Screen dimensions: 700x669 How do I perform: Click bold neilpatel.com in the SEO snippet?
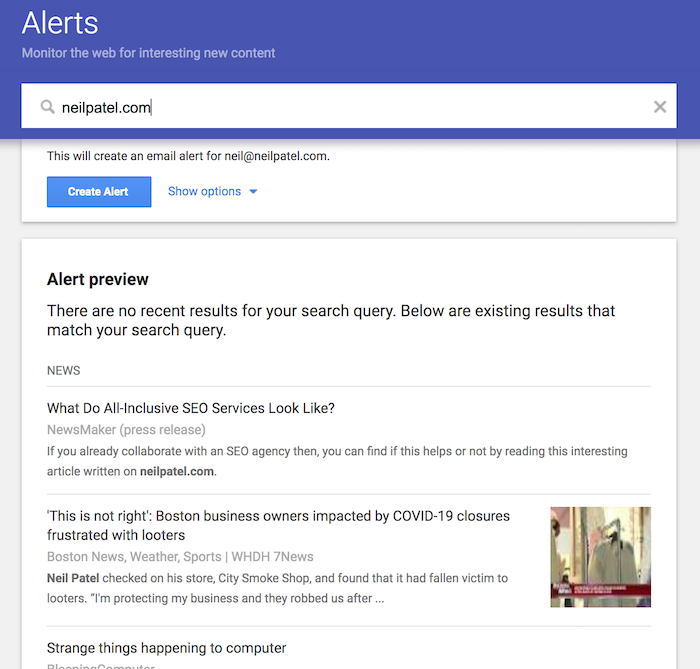[x=176, y=471]
